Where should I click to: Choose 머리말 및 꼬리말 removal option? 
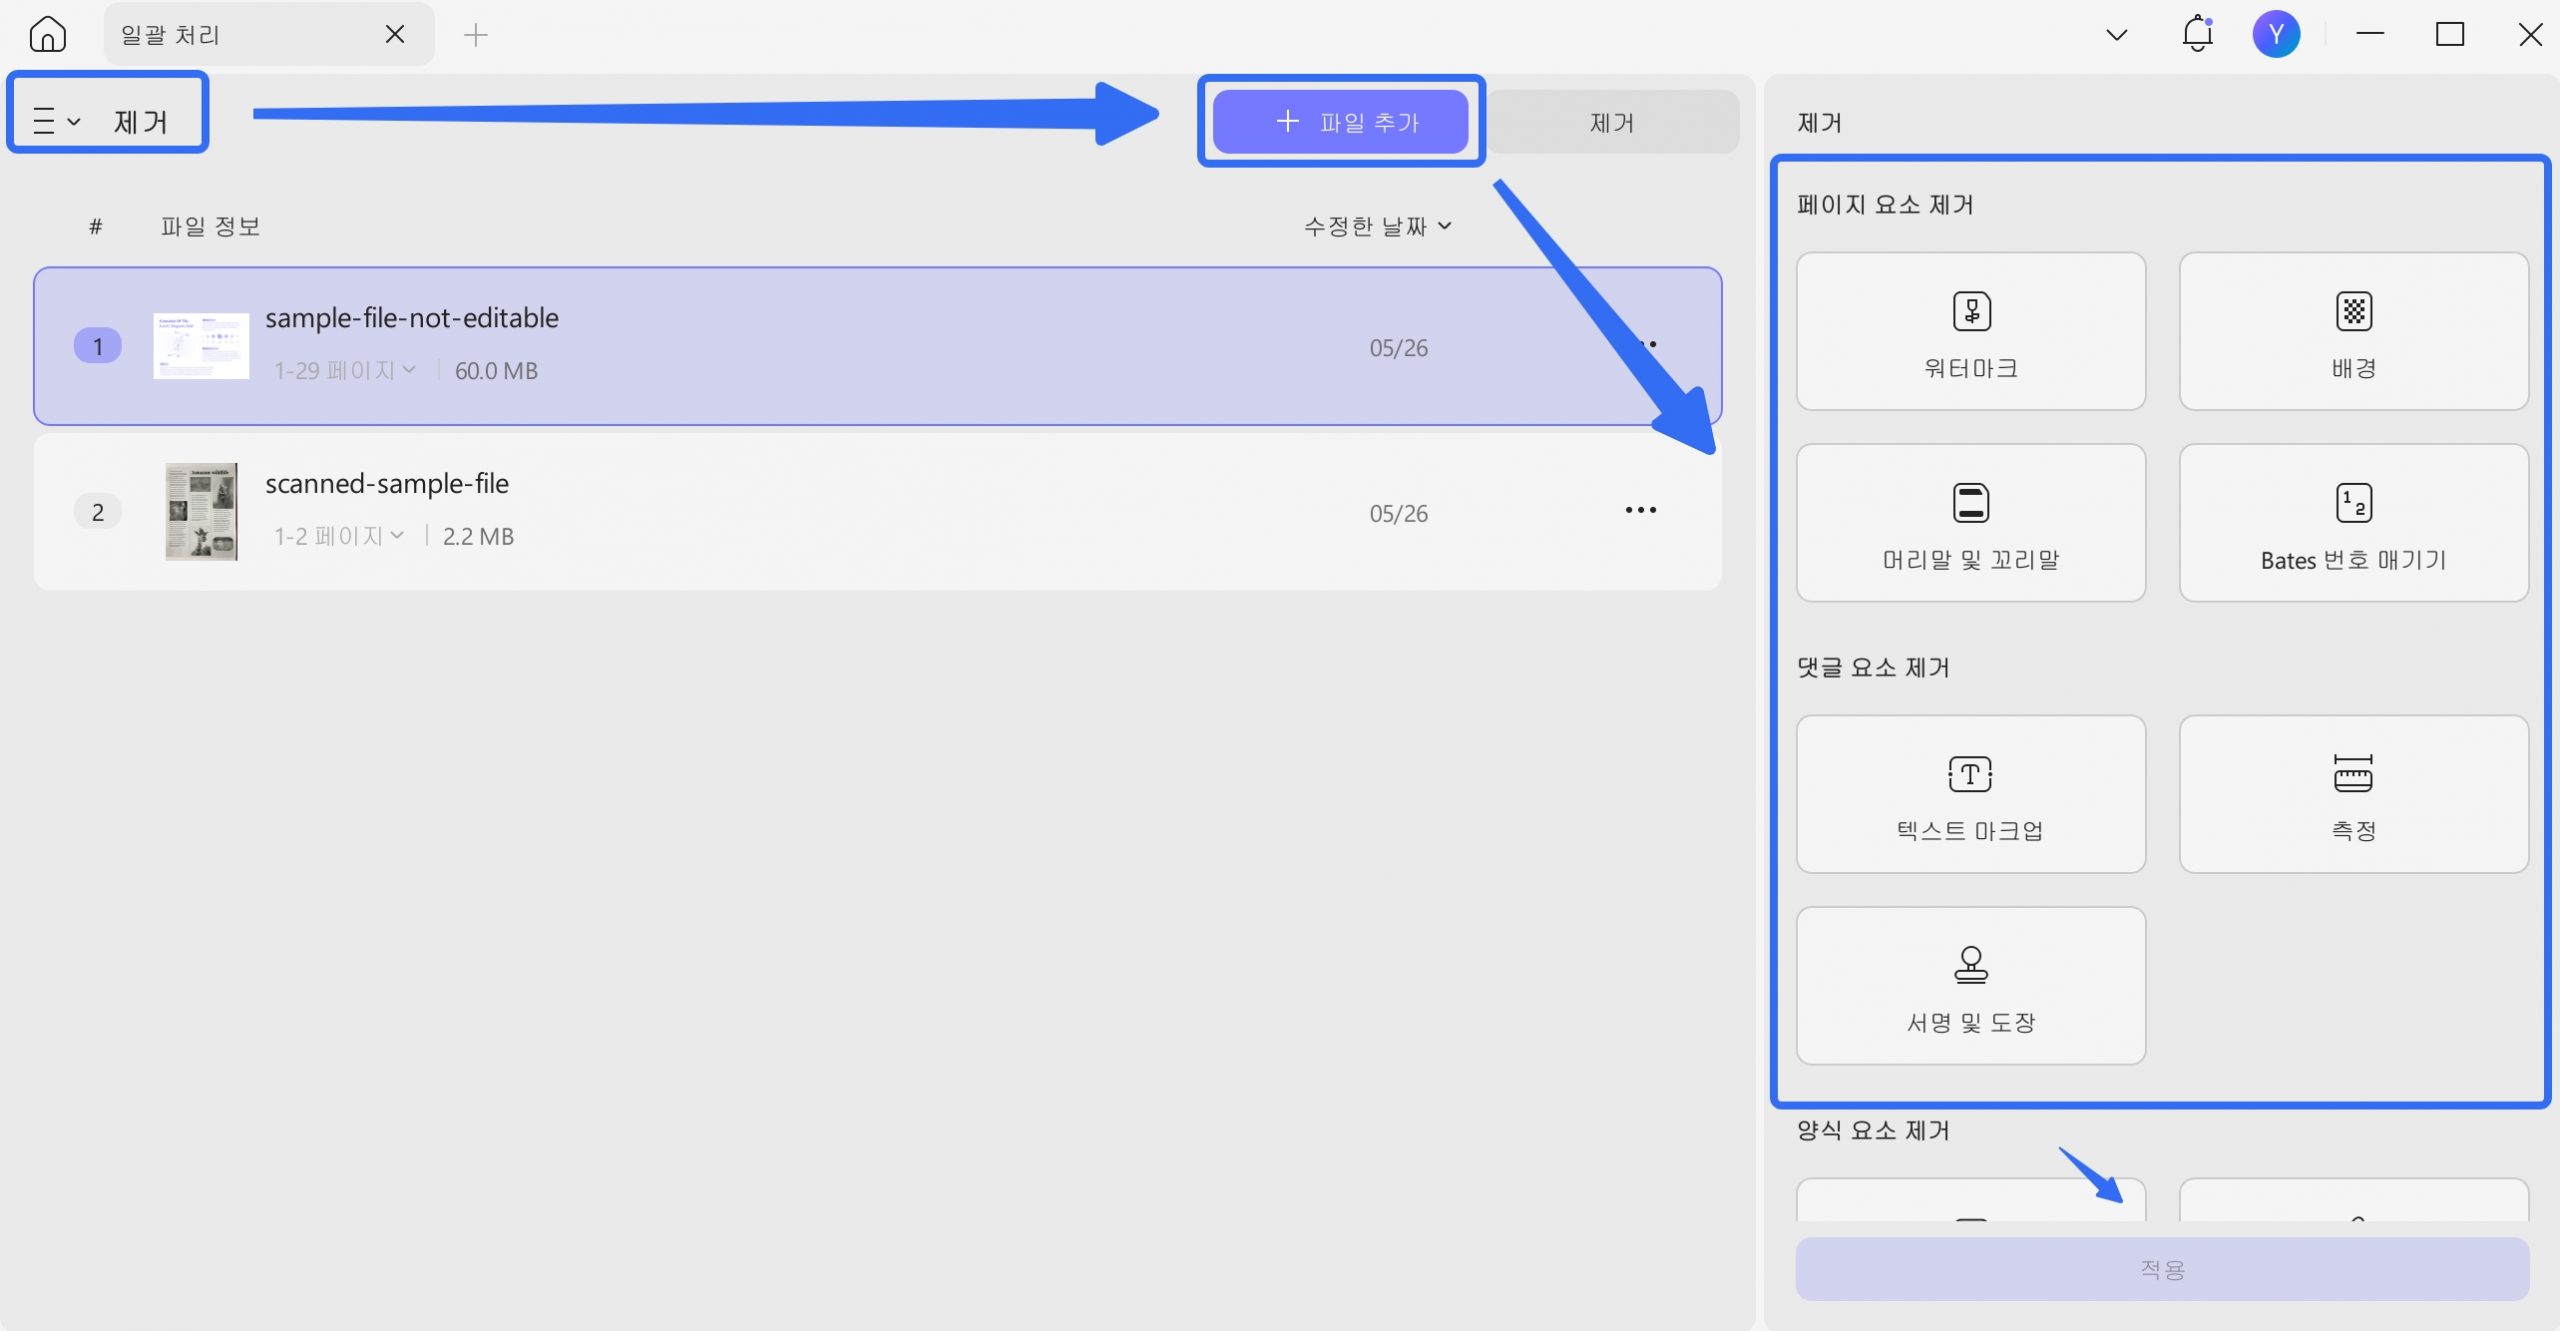pos(1970,523)
